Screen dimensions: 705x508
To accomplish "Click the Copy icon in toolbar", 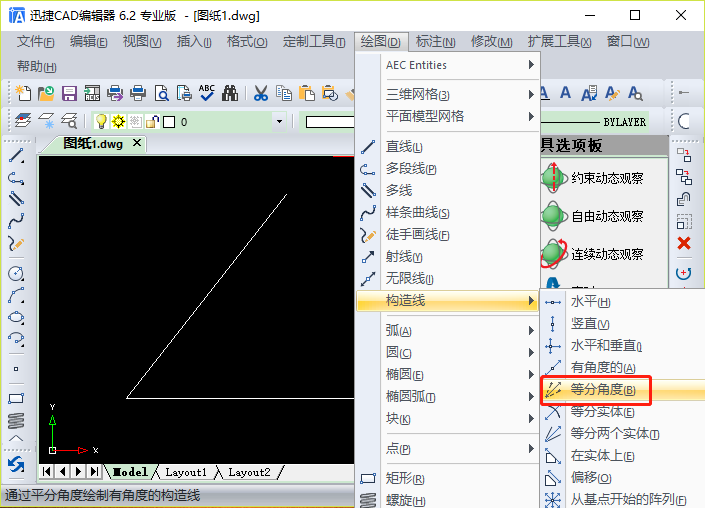I will [x=284, y=93].
